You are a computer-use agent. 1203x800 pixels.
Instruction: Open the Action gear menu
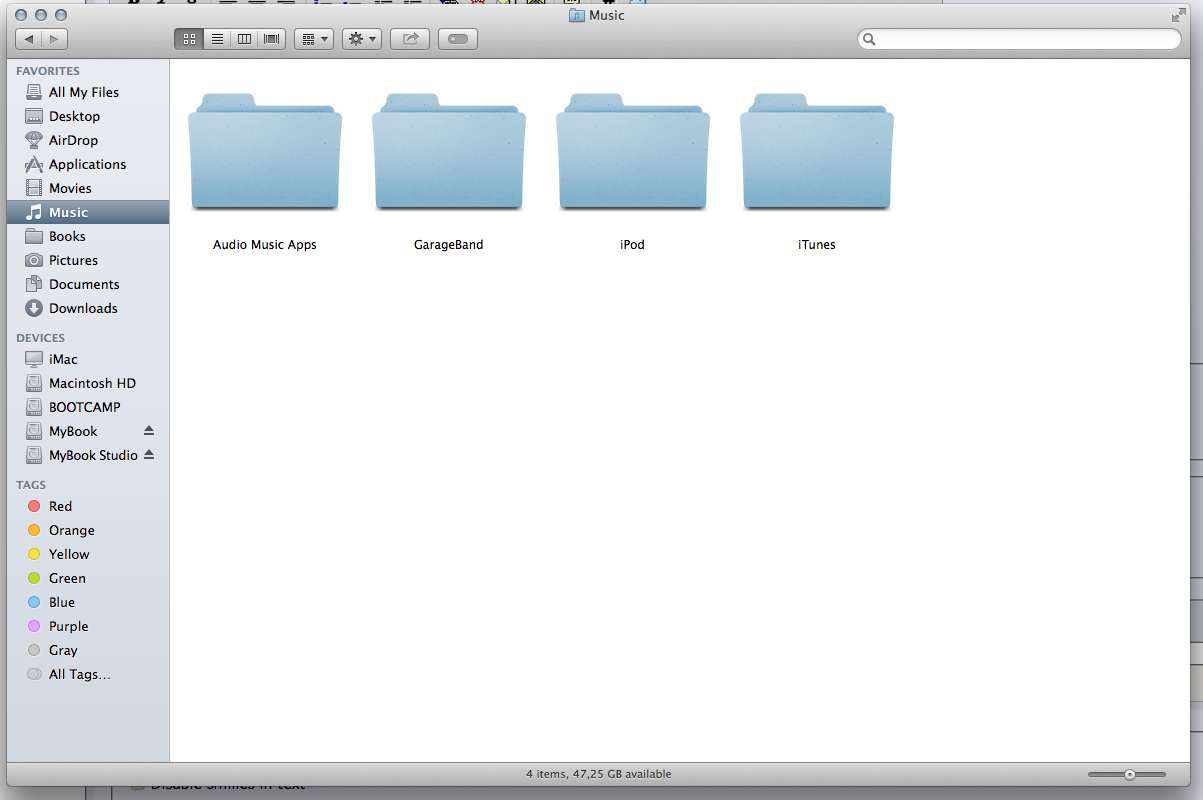click(362, 39)
